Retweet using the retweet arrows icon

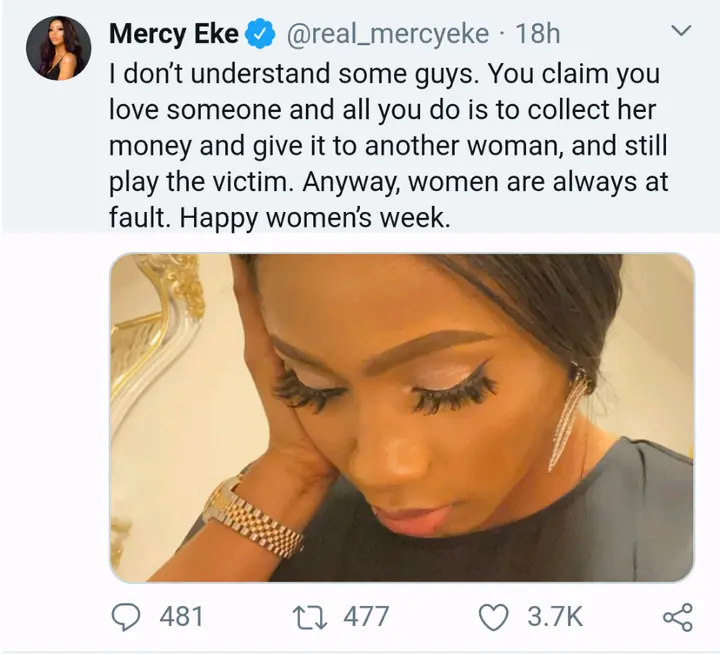(310, 617)
